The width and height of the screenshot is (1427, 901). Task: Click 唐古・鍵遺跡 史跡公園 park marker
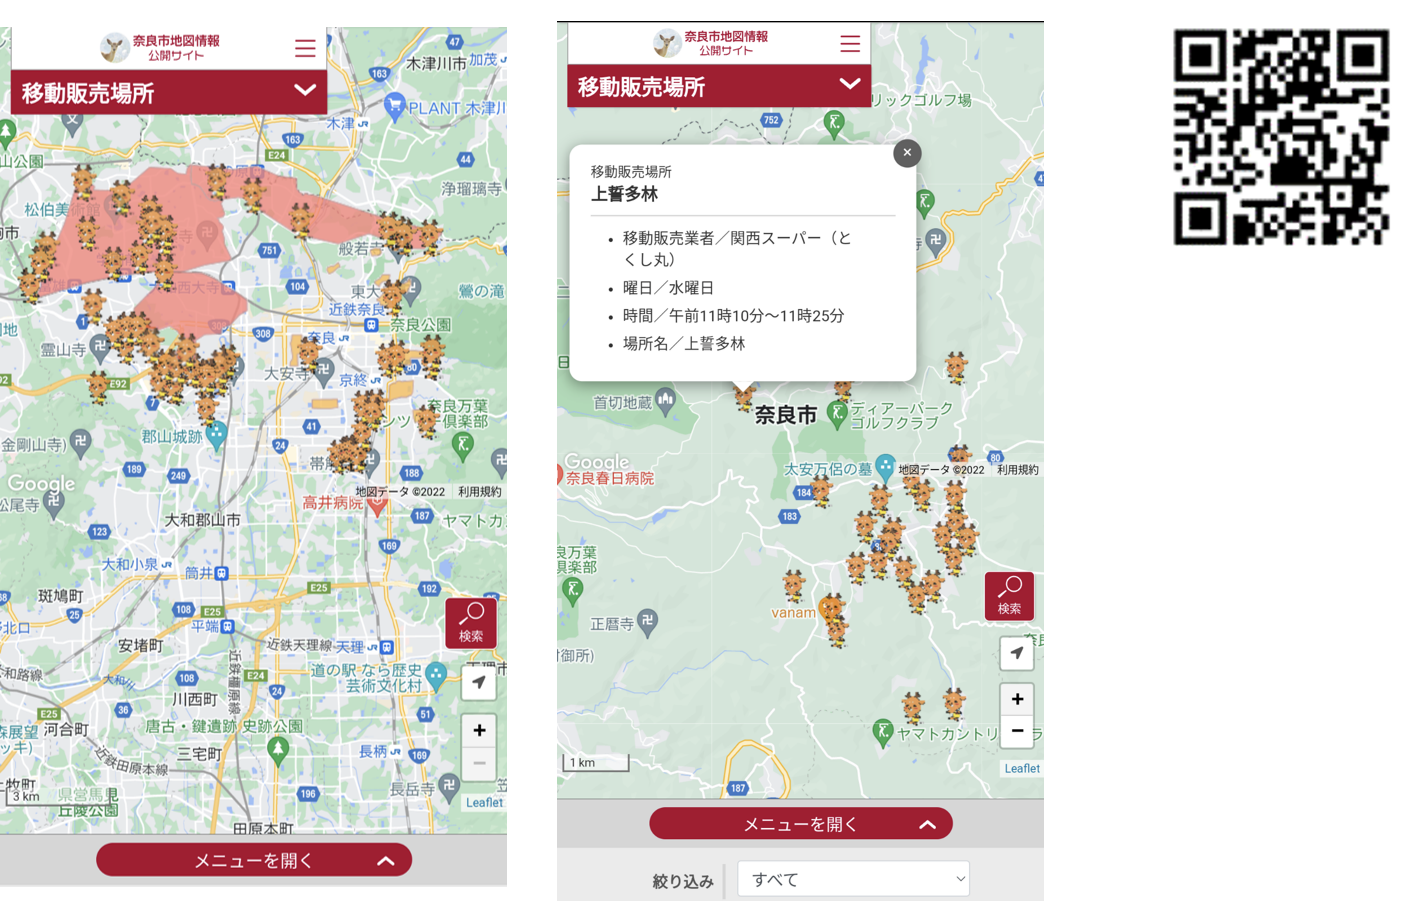pos(278,749)
